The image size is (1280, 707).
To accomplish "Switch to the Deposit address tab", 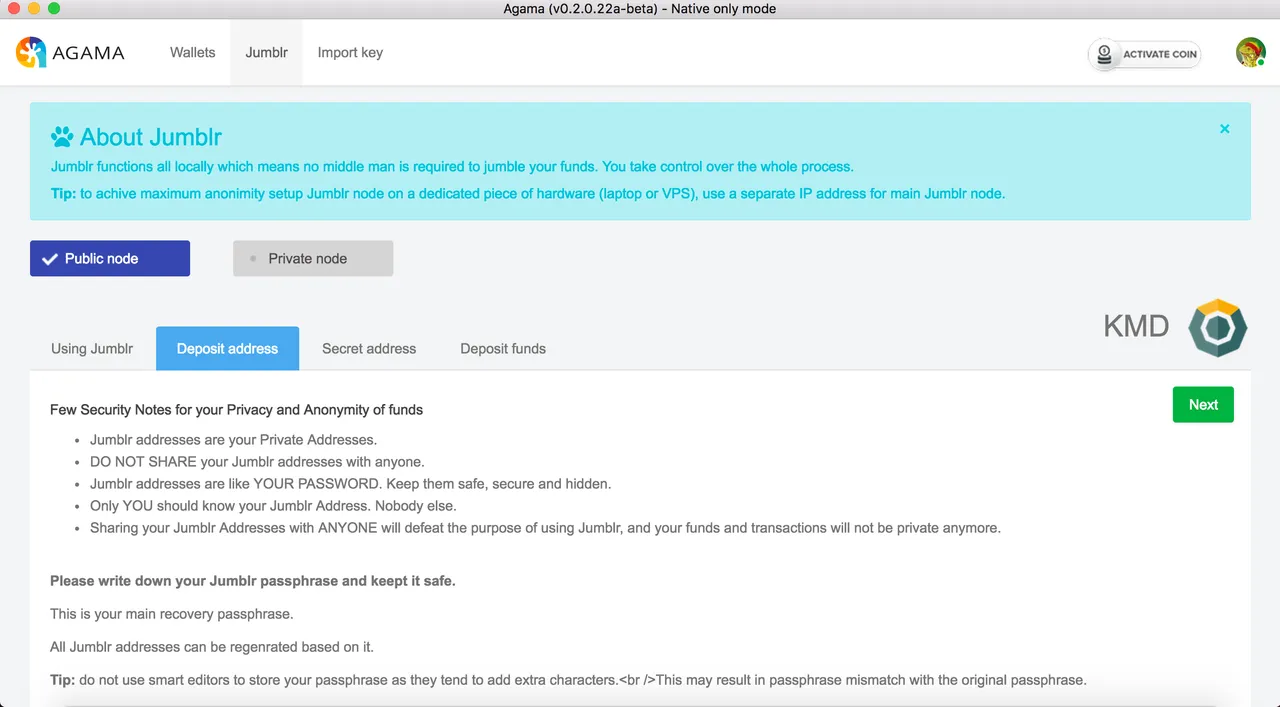I will [227, 348].
